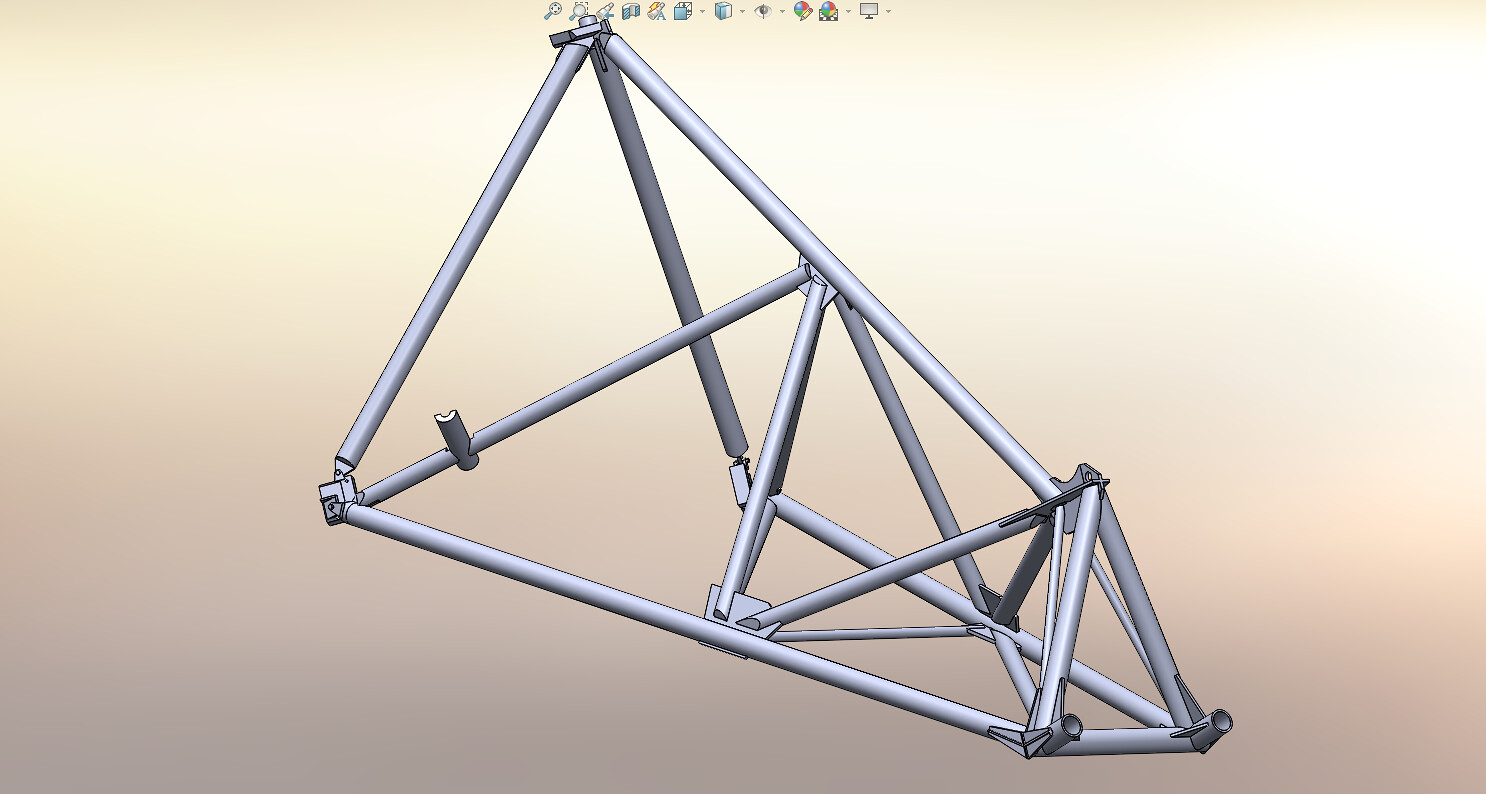Select the Zoom to Area tool
The image size is (1486, 794).
579,11
